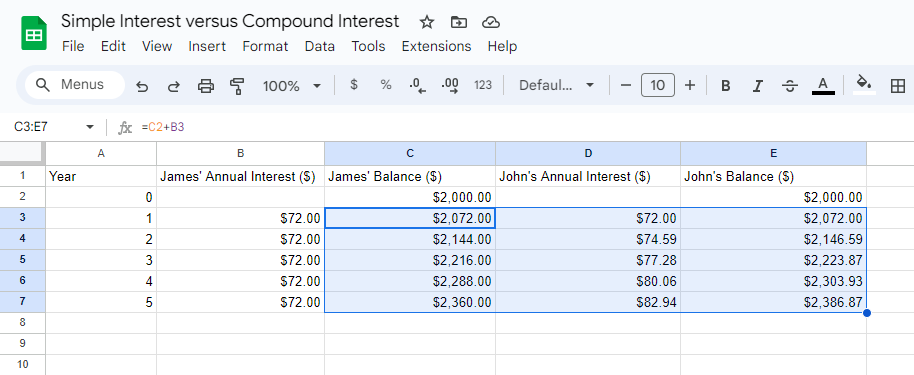
Task: Select cell with $2,360.00
Action: (x=410, y=302)
